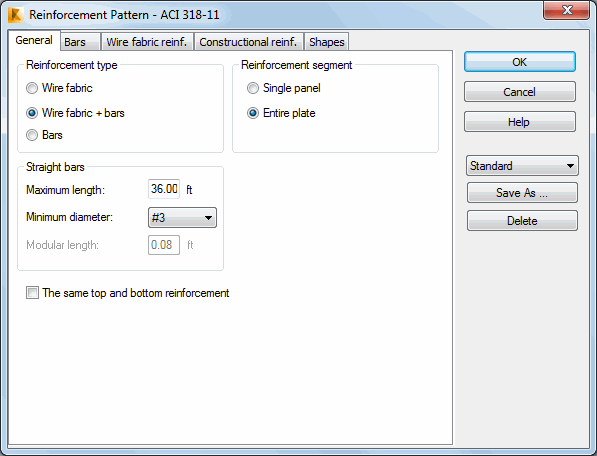Switch to the Shapes tab
The width and height of the screenshot is (597, 456).
[x=327, y=42]
